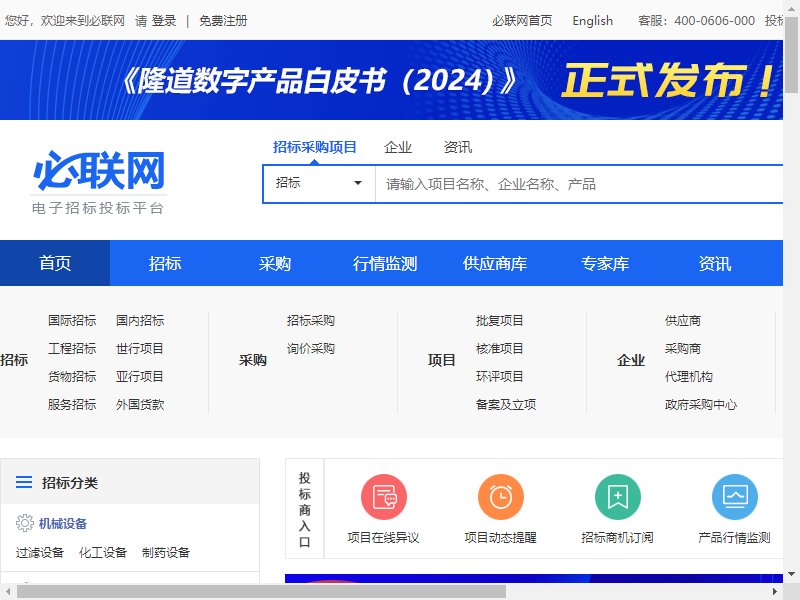The width and height of the screenshot is (800, 600).
Task: Open 机械设备 category
Action: [x=63, y=523]
